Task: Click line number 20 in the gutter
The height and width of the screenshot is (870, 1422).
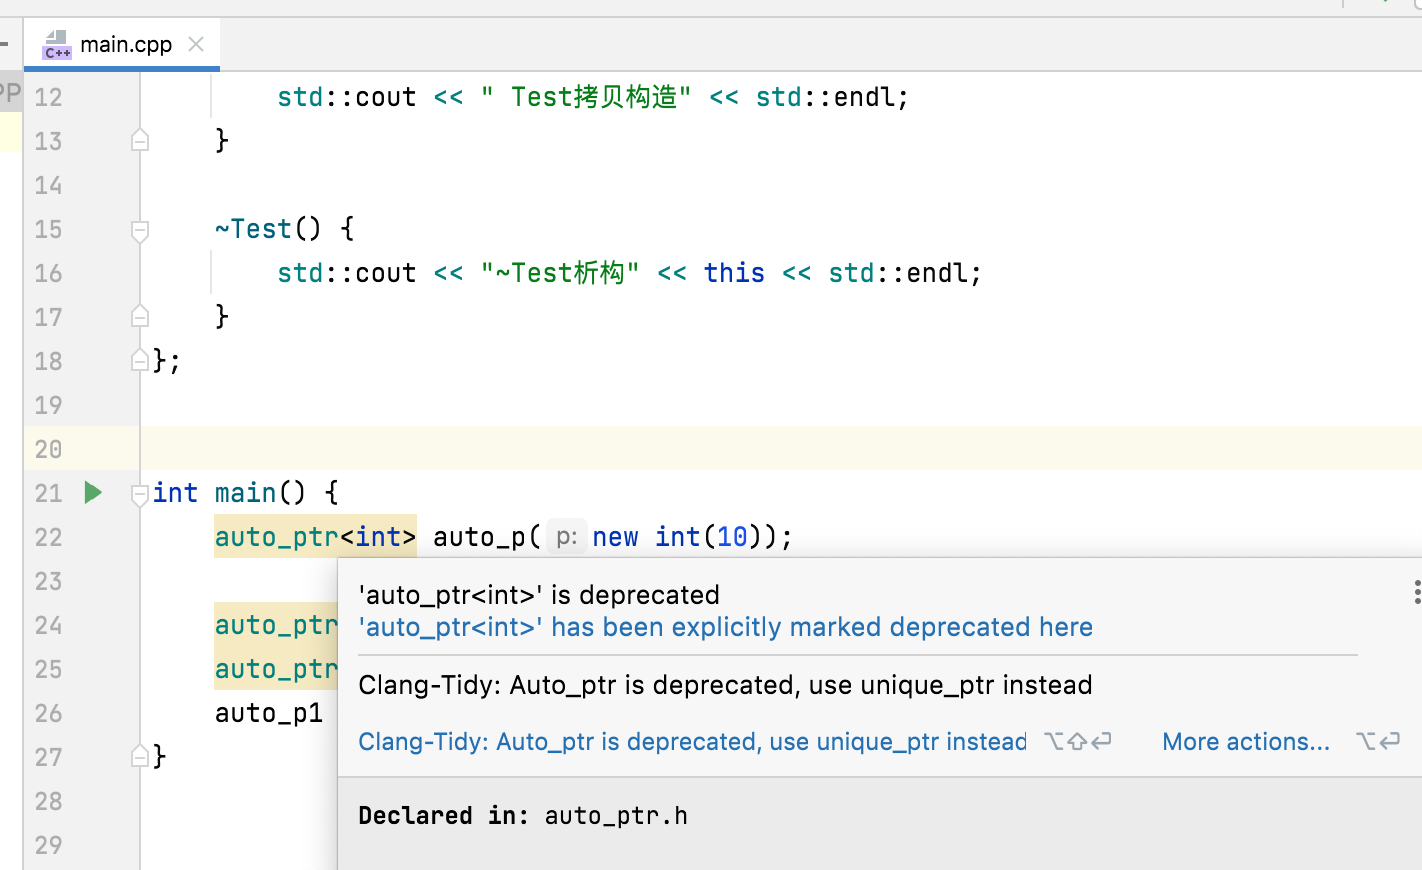Action: click(48, 449)
